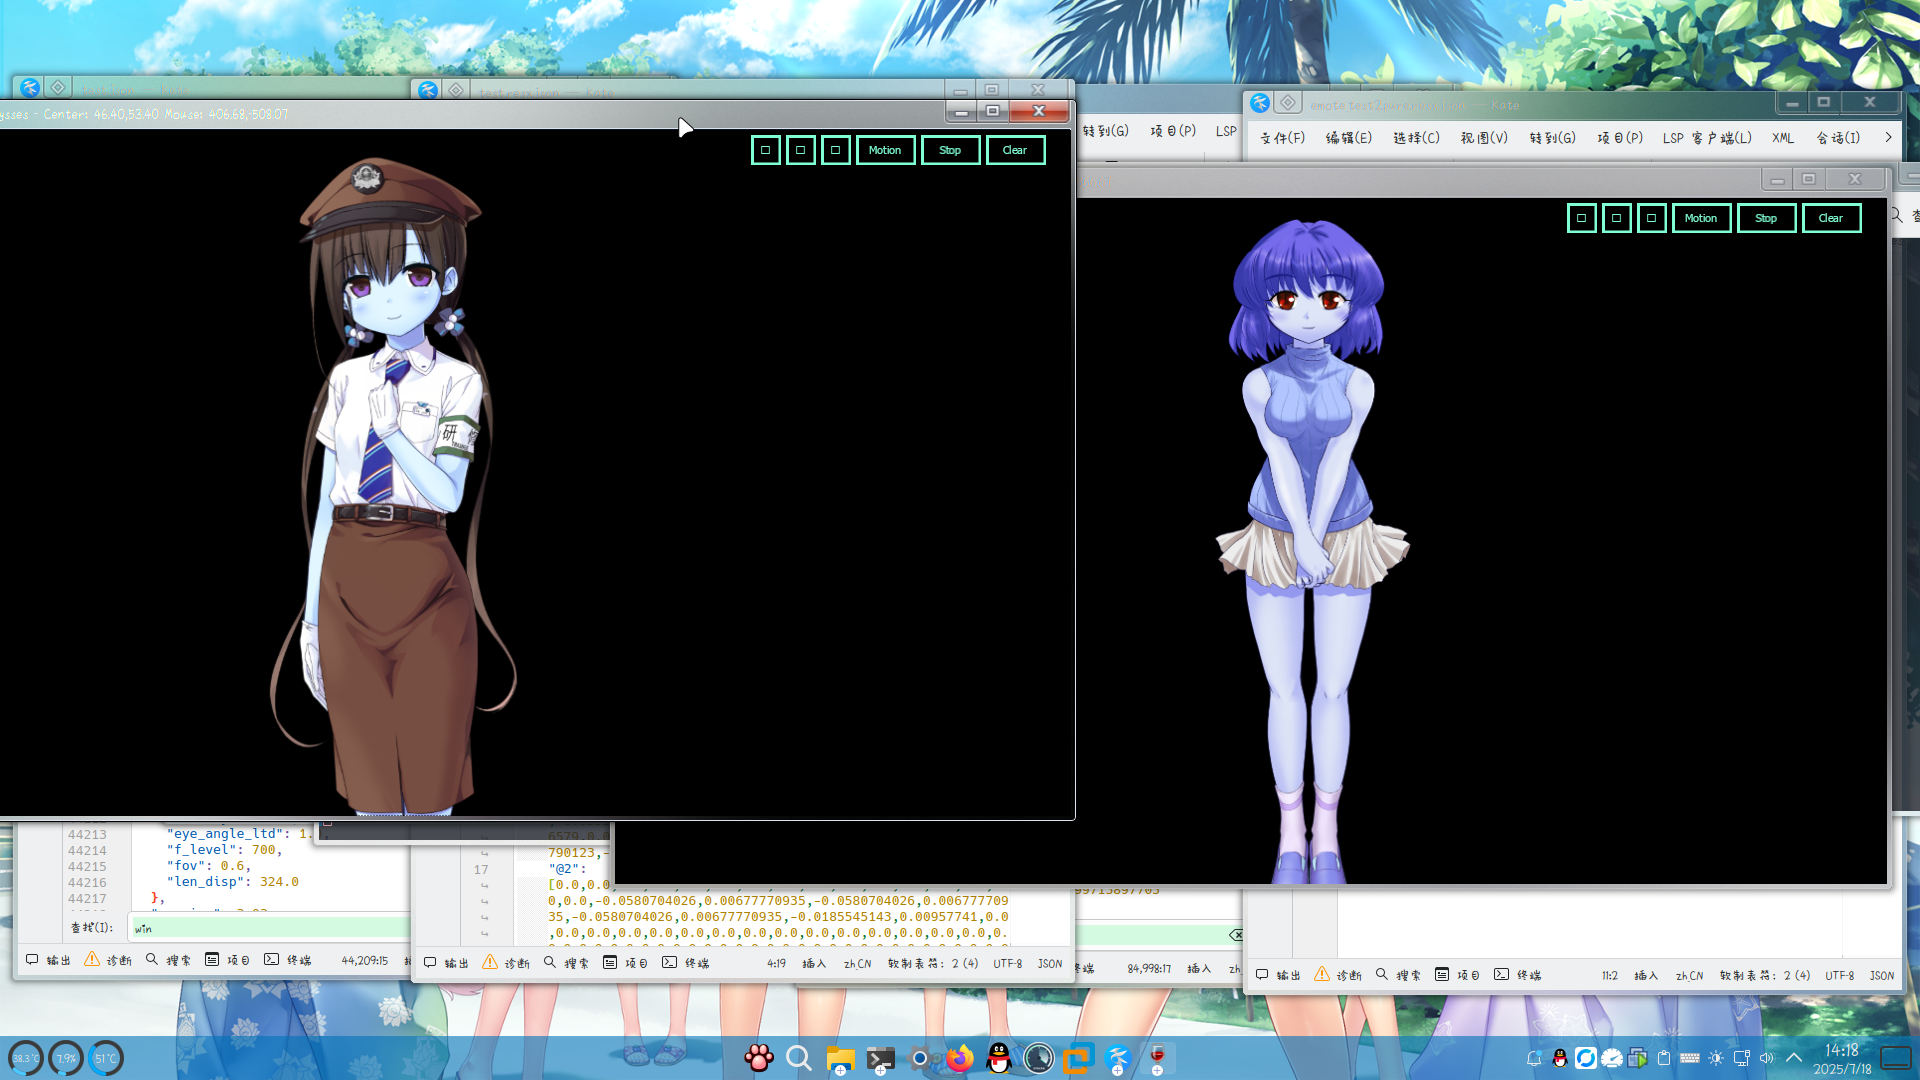Click zh_CN language in right Kate status bar
Screen dimensions: 1920x1080
click(1690, 976)
